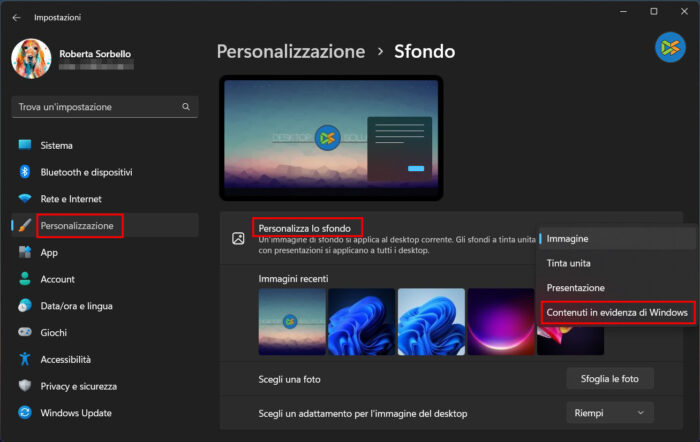Click the desktop background preview

[x=331, y=138]
